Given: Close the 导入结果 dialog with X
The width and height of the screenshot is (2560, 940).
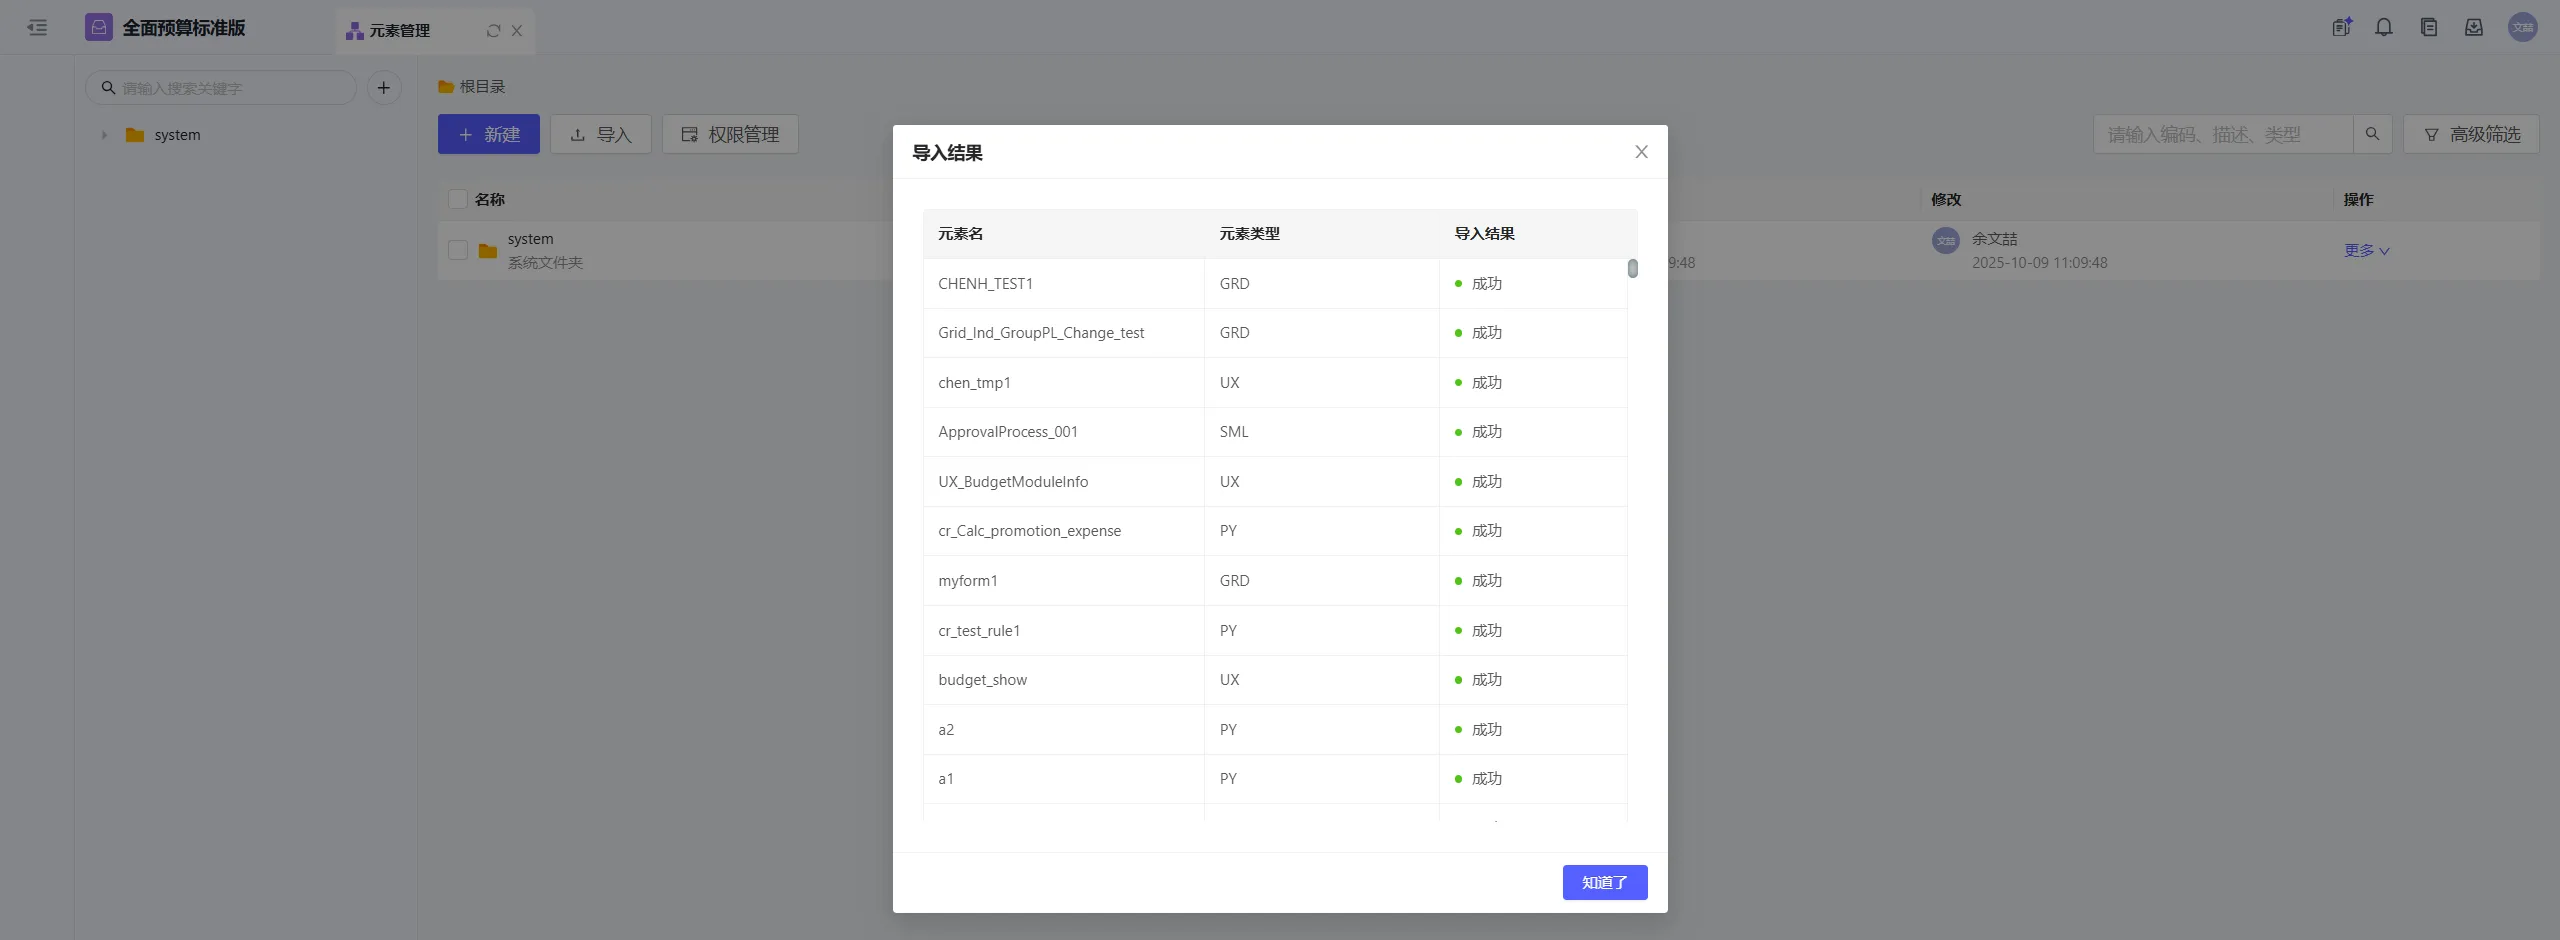Looking at the screenshot, I should tap(1641, 152).
